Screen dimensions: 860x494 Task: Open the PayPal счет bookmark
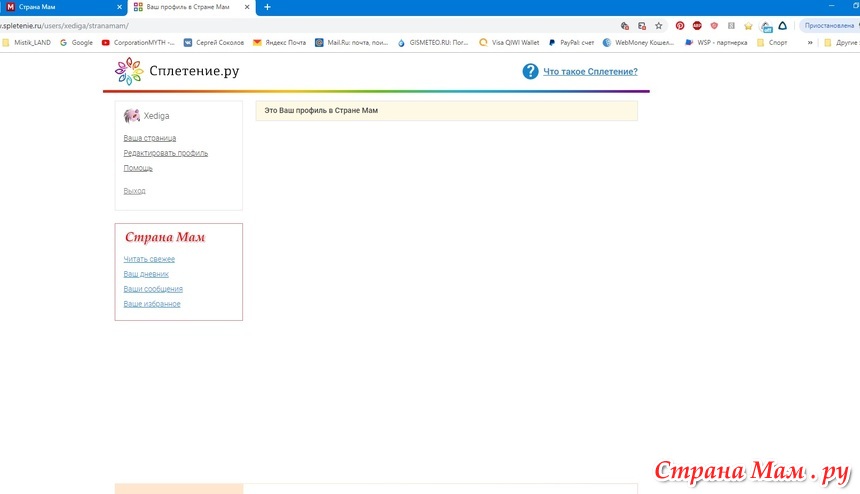pos(571,42)
